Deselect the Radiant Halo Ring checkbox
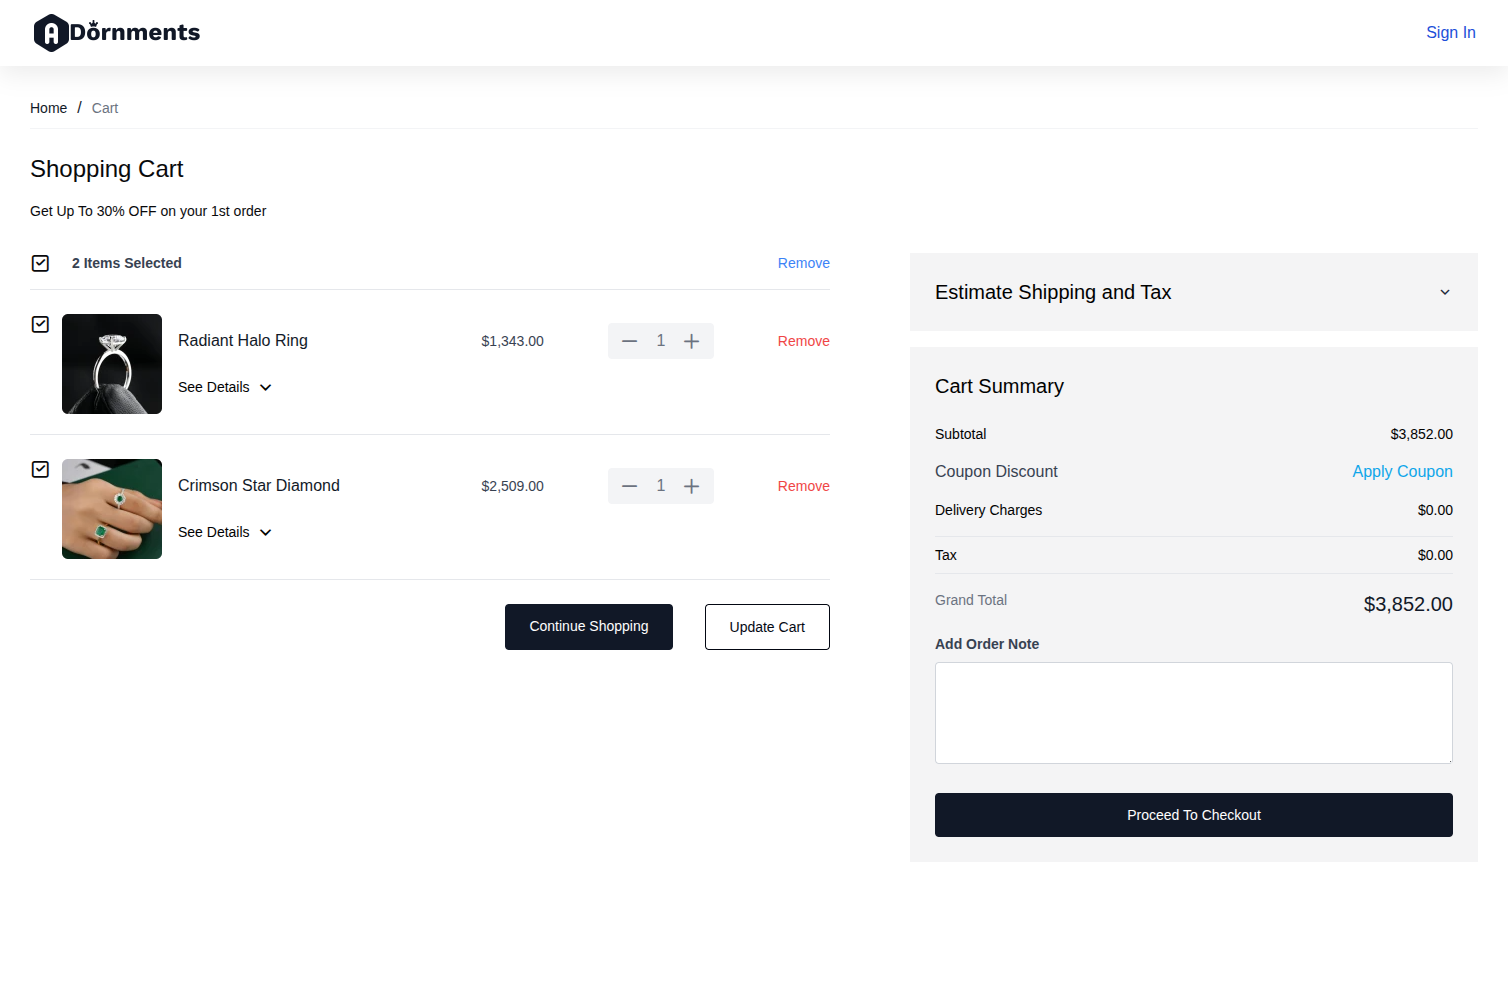This screenshot has width=1508, height=1000. click(x=40, y=324)
